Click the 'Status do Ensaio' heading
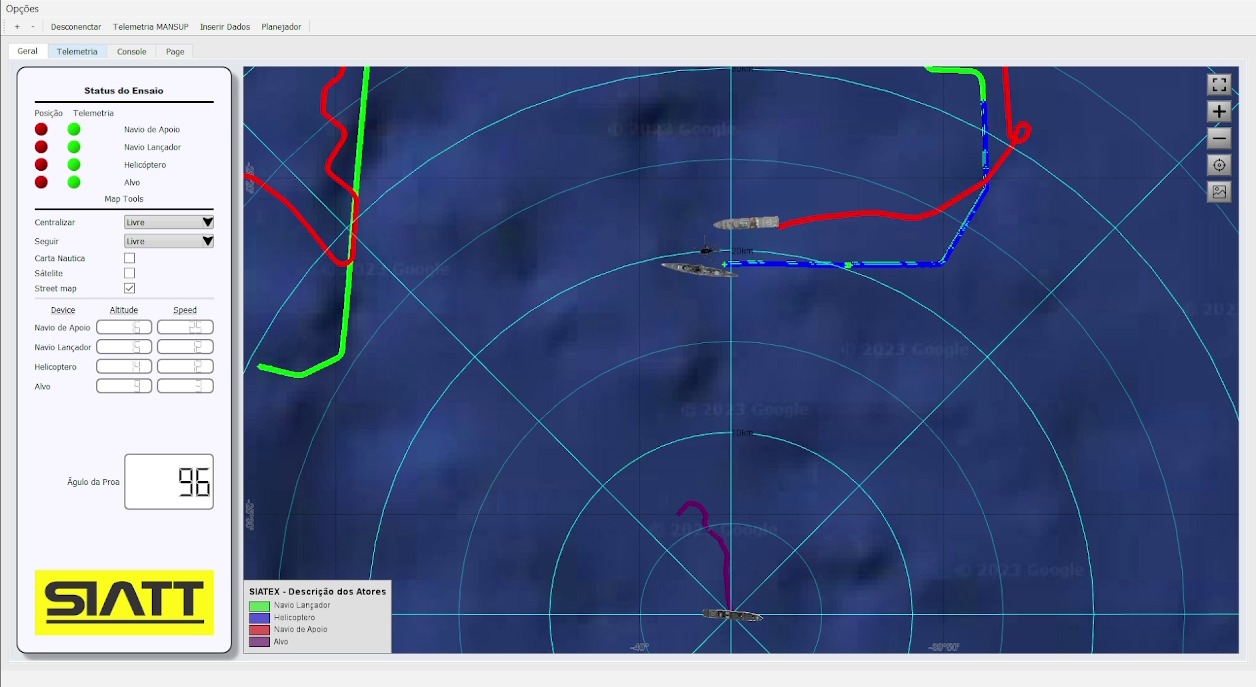The height and width of the screenshot is (687, 1256). (x=124, y=91)
